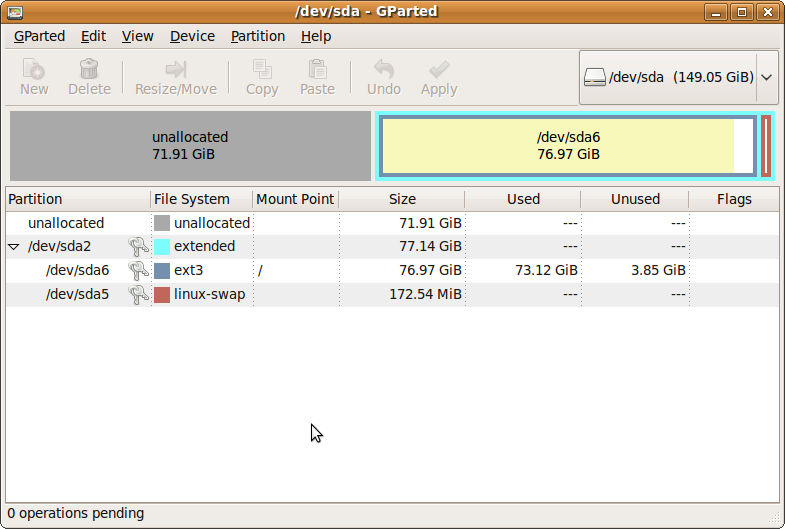Screen dimensions: 785x529
Task: Click the window resize grip corner
Action: [773, 517]
